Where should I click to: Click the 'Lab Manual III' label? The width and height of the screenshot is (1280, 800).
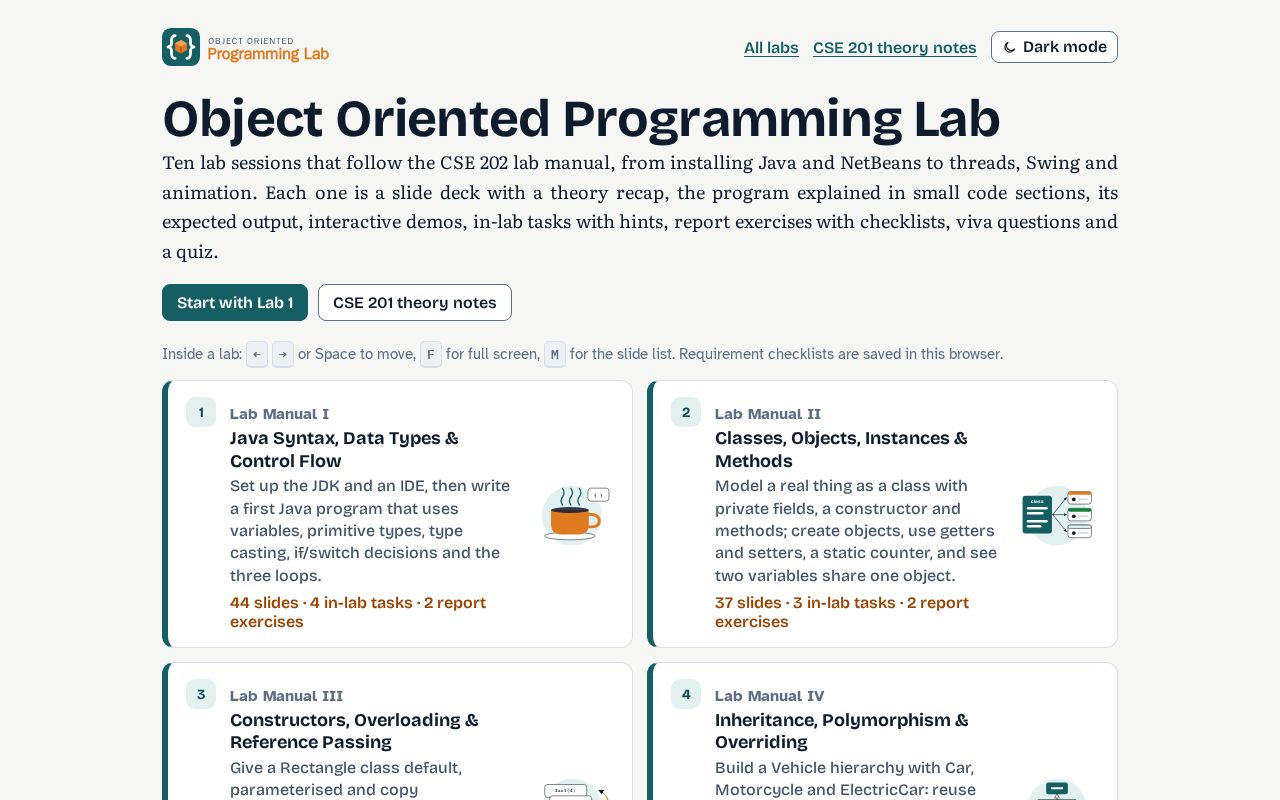click(286, 696)
